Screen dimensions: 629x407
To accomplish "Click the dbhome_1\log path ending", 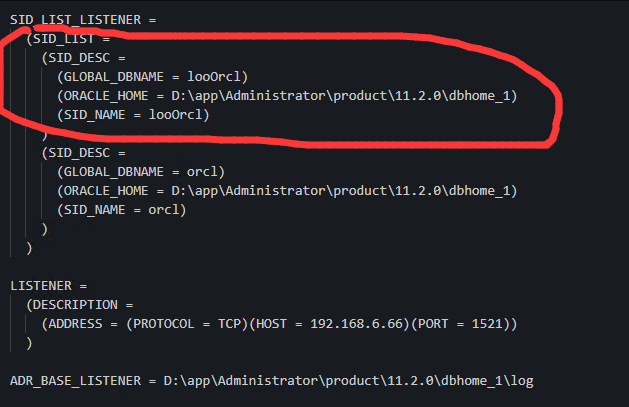I will click(487, 381).
